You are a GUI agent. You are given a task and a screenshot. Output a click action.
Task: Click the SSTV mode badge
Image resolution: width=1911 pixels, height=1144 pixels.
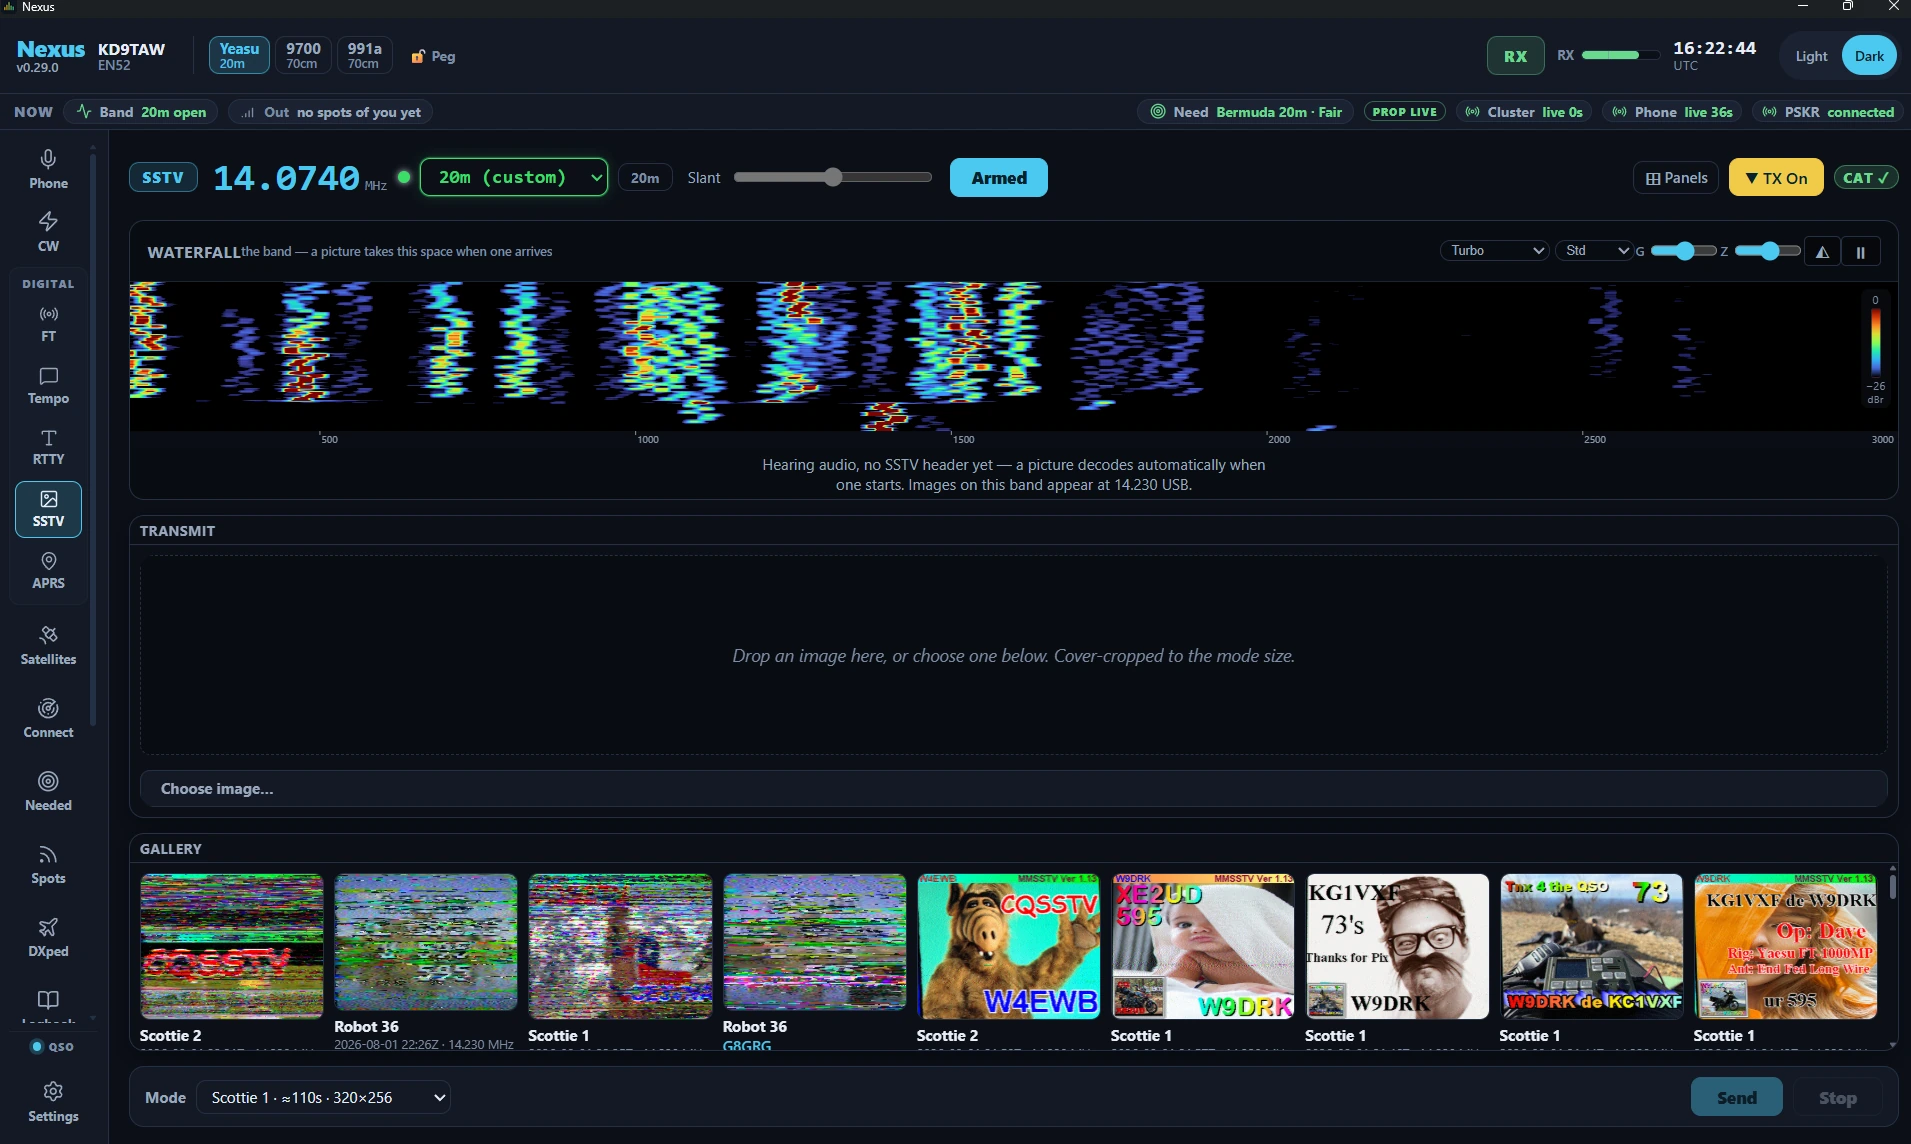pos(163,178)
